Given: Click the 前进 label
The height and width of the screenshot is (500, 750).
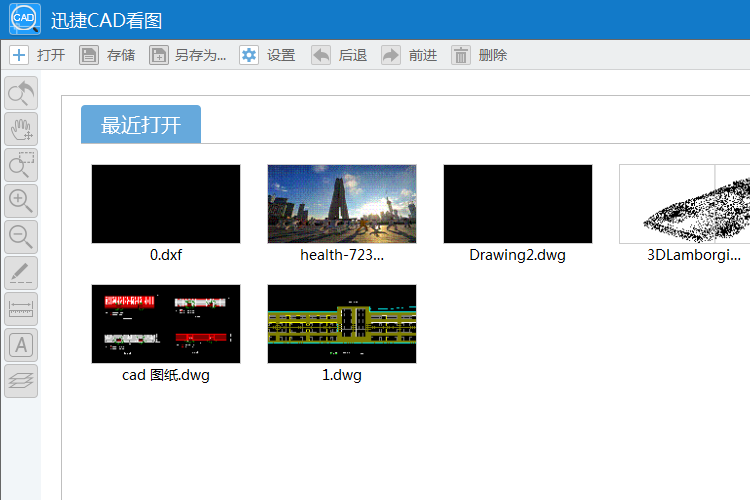Looking at the screenshot, I should point(423,55).
